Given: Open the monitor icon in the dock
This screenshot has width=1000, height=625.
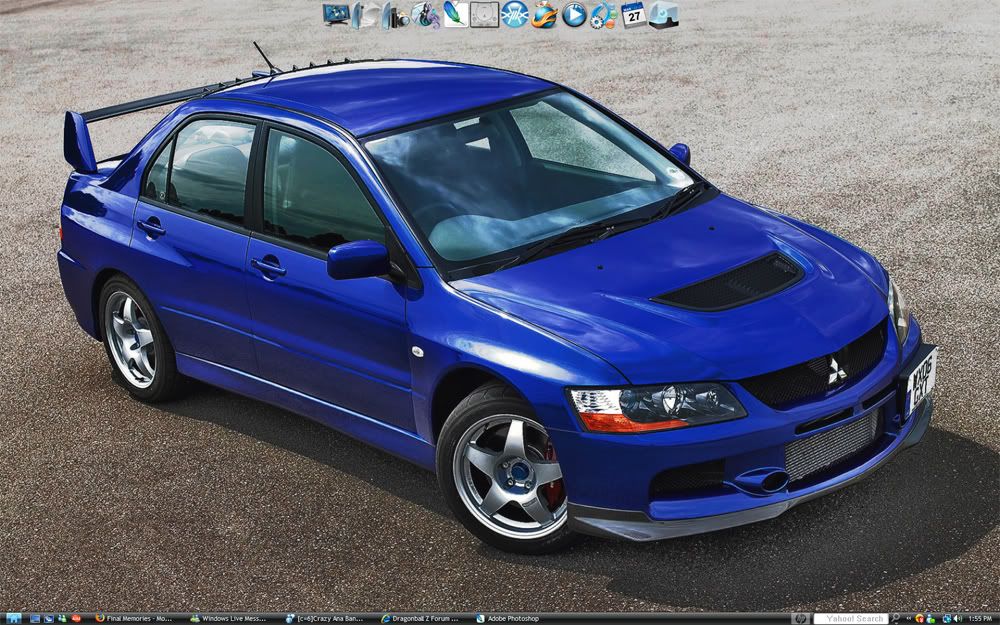Looking at the screenshot, I should (336, 14).
